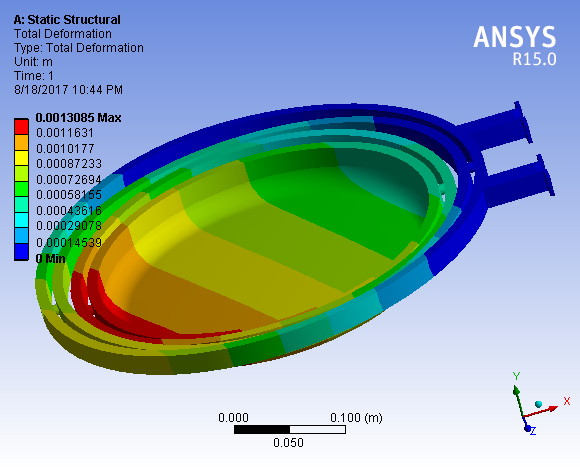Click the '0.00058155' legend value
580x467 pixels.
(x=69, y=195)
